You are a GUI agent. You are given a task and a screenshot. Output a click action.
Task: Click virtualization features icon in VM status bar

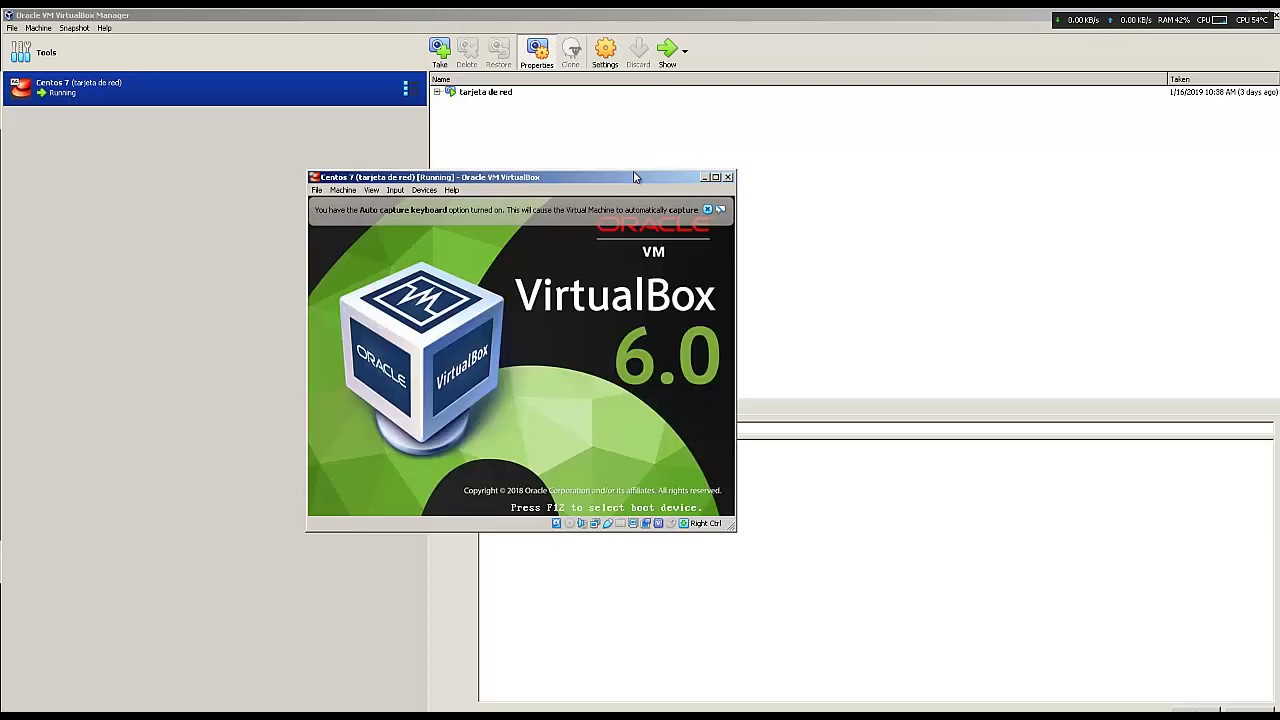658,523
